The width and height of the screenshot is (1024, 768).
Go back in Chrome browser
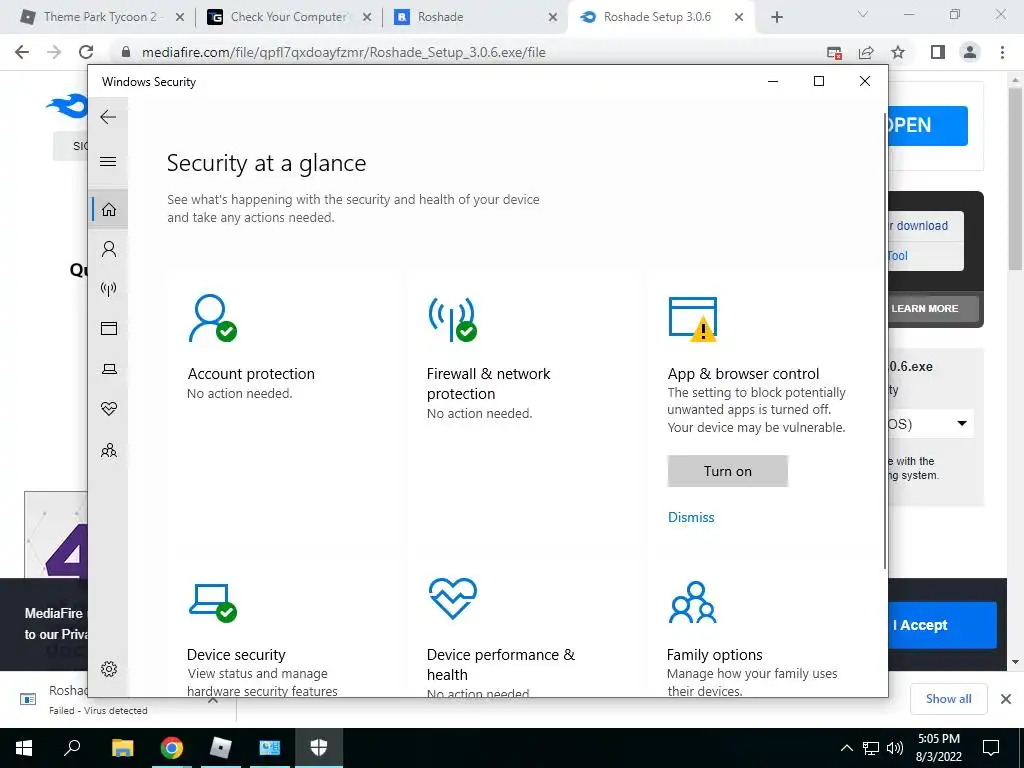[x=22, y=52]
